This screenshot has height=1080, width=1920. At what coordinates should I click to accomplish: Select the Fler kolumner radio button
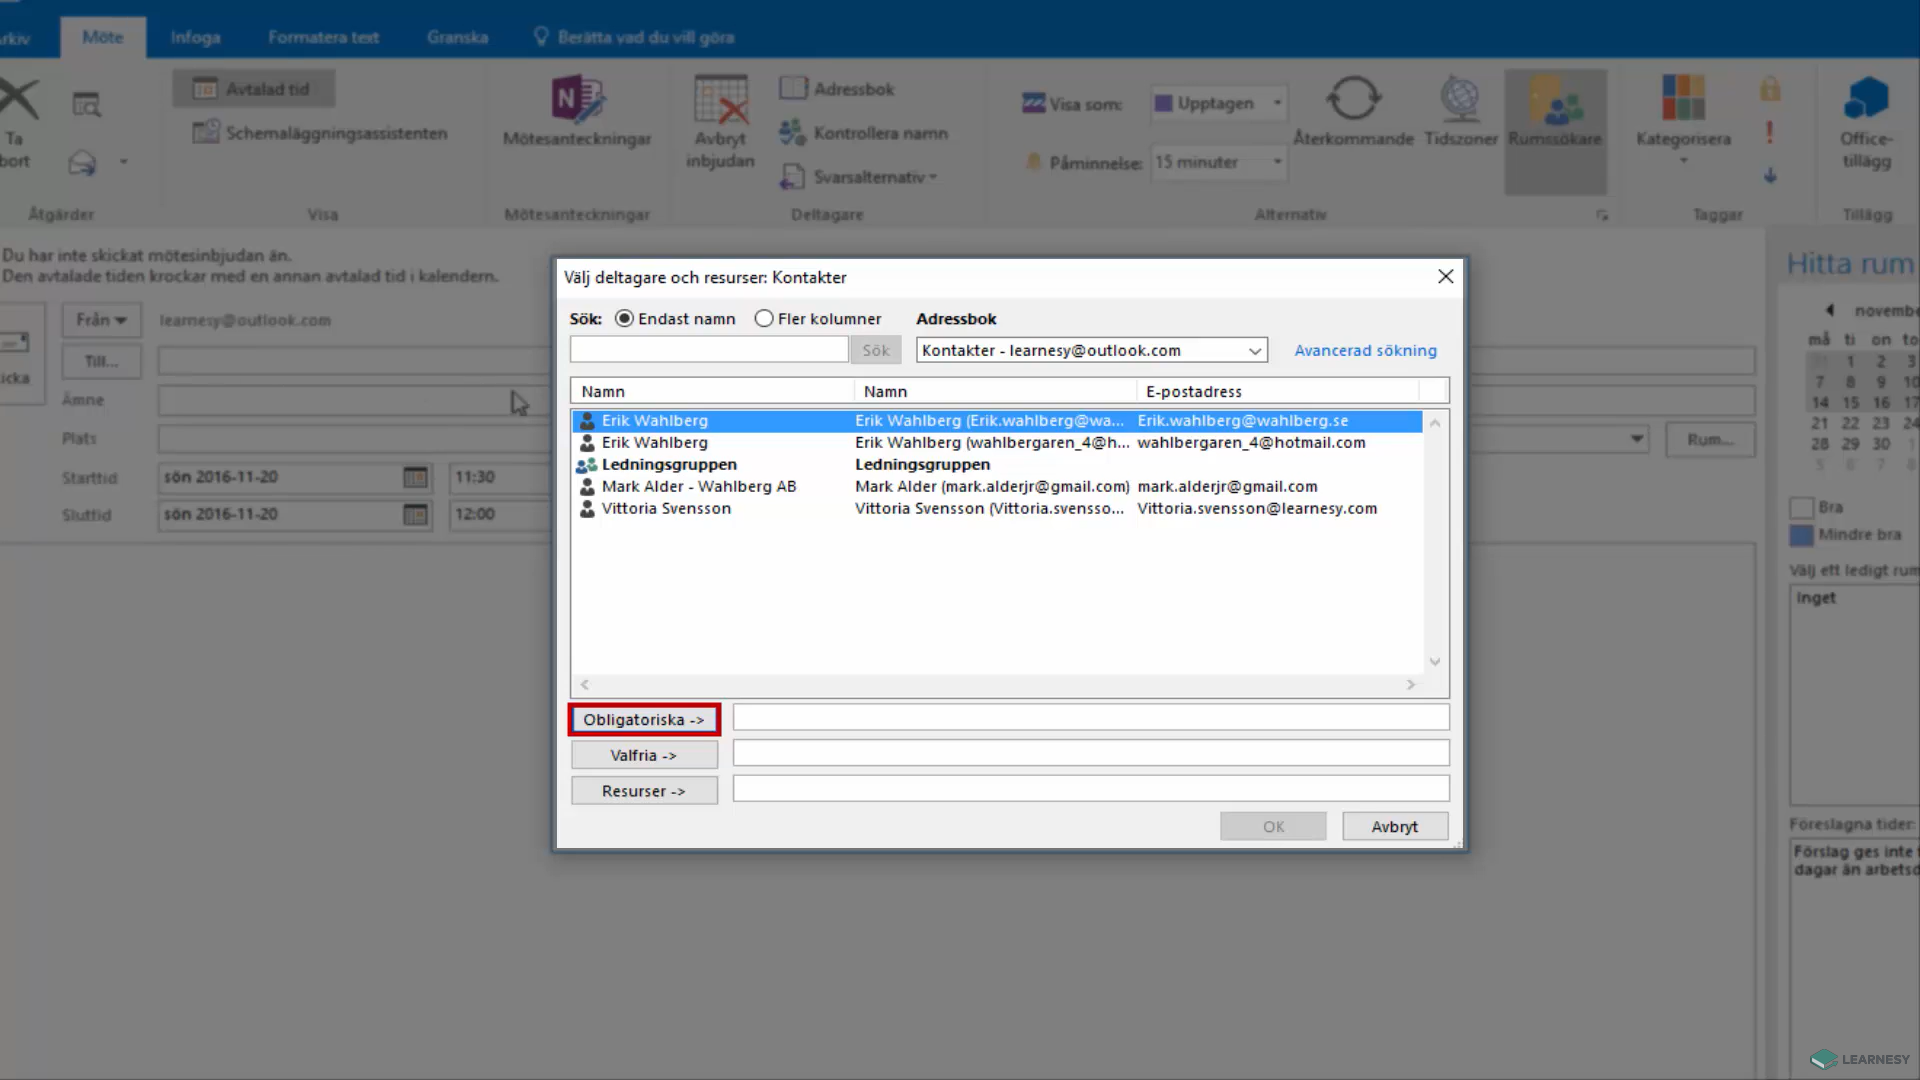[764, 318]
